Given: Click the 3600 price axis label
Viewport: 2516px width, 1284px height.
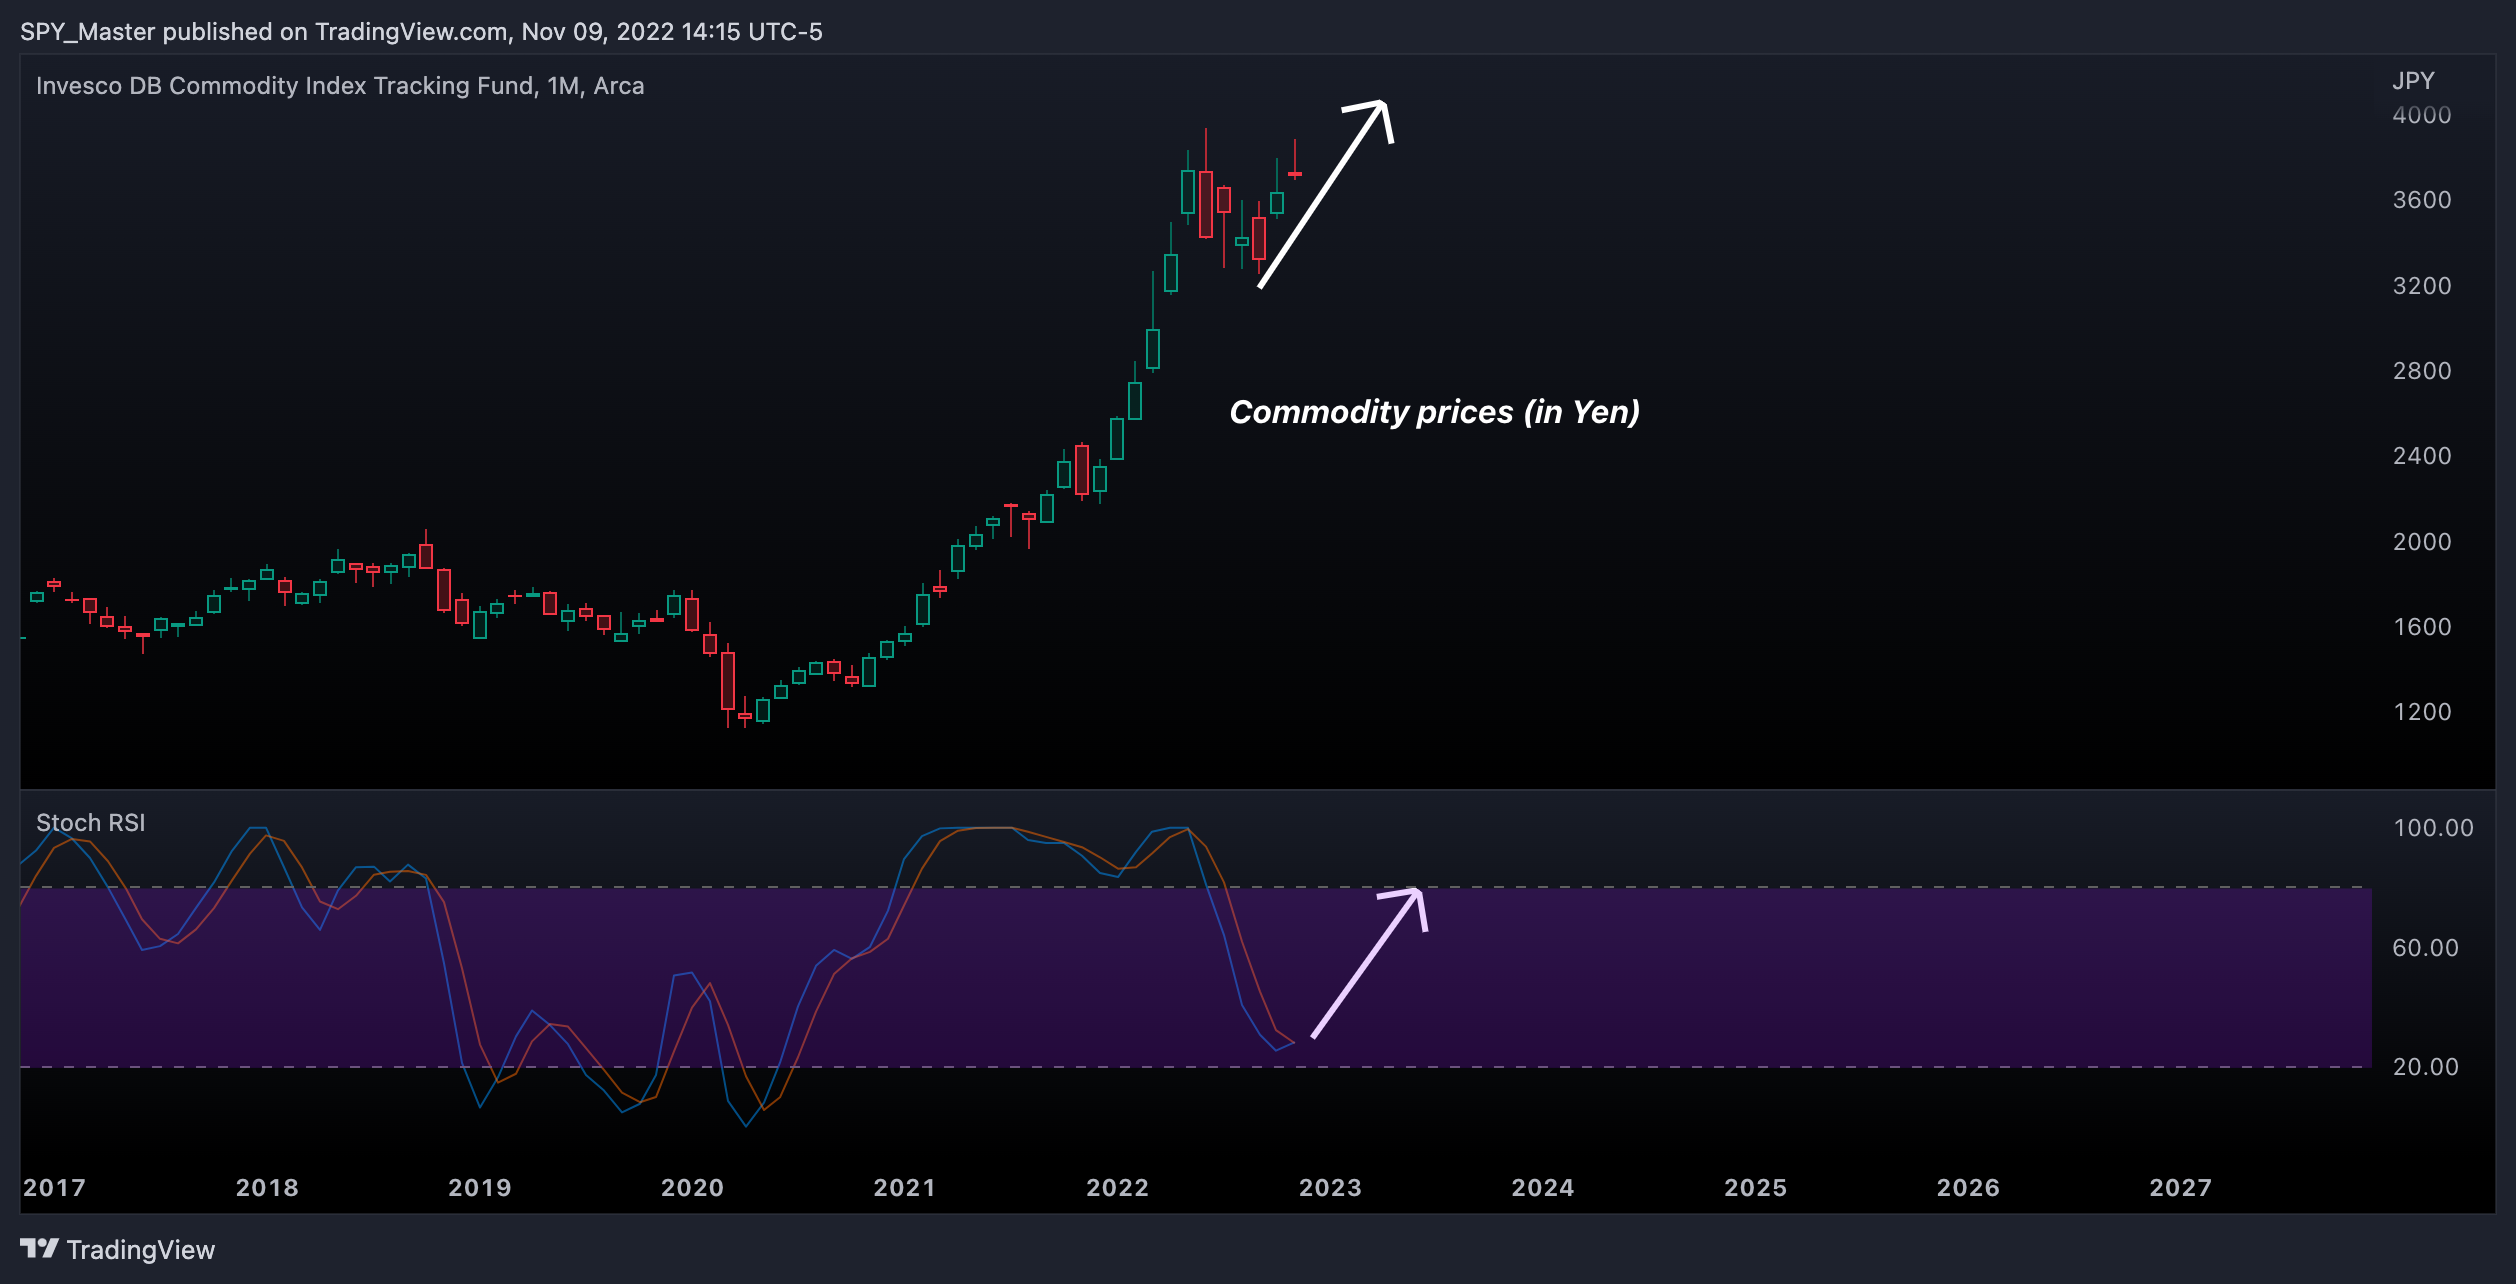Looking at the screenshot, I should pyautogui.click(x=2422, y=200).
